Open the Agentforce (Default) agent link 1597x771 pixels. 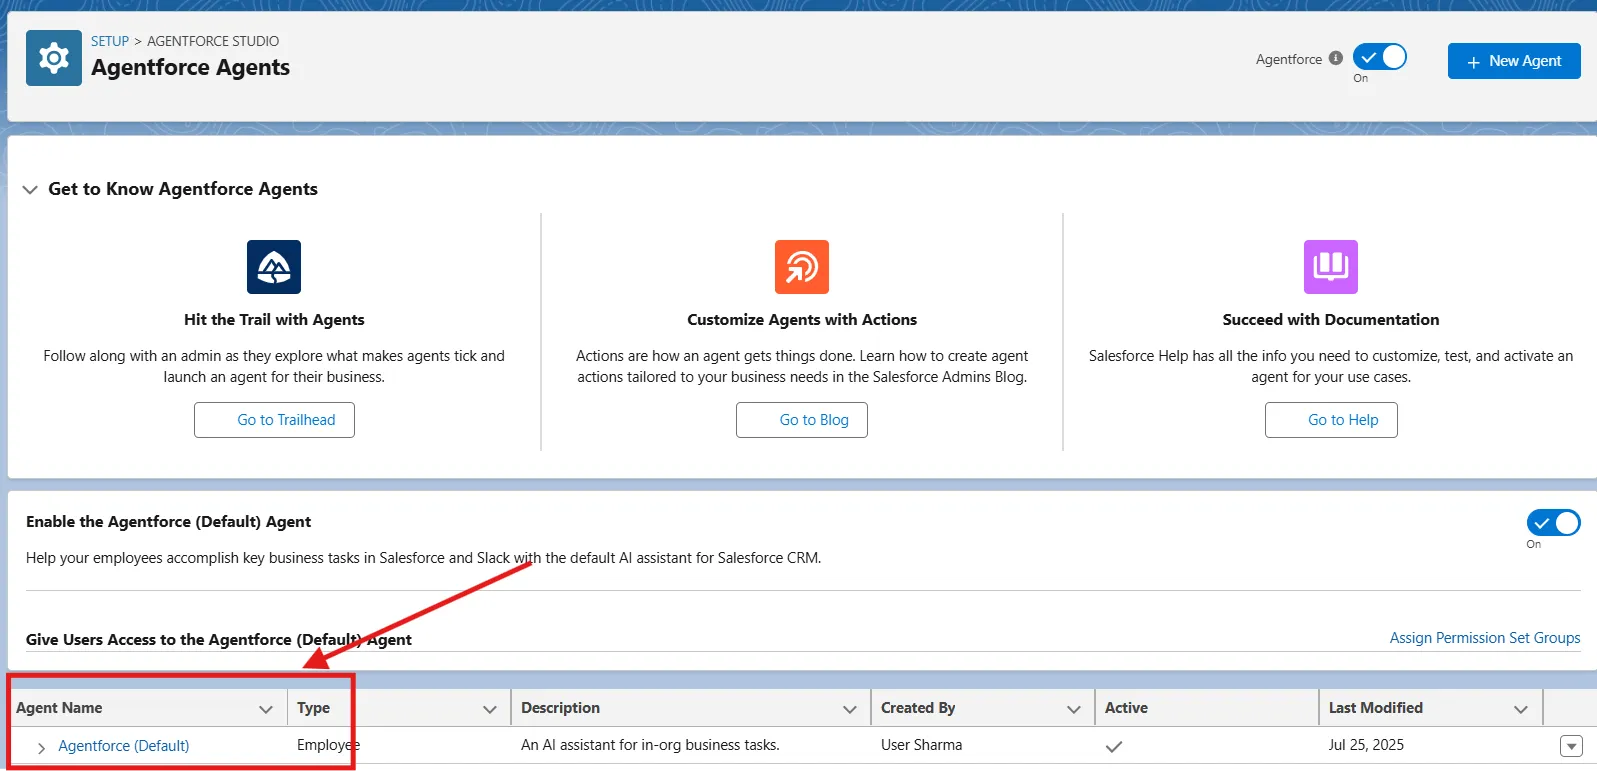click(x=124, y=746)
